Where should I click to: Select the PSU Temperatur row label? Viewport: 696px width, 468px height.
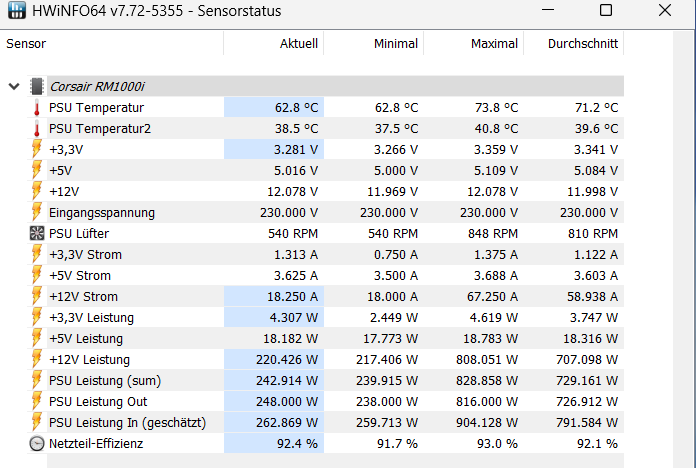[x=96, y=107]
